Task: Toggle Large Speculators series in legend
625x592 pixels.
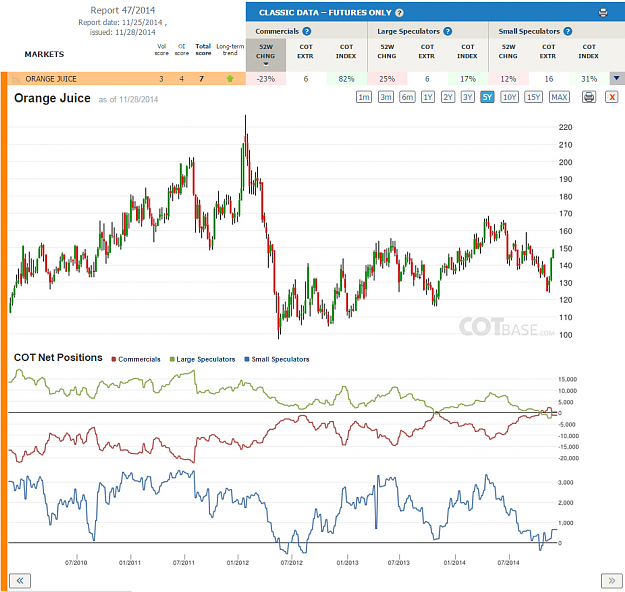Action: point(202,359)
